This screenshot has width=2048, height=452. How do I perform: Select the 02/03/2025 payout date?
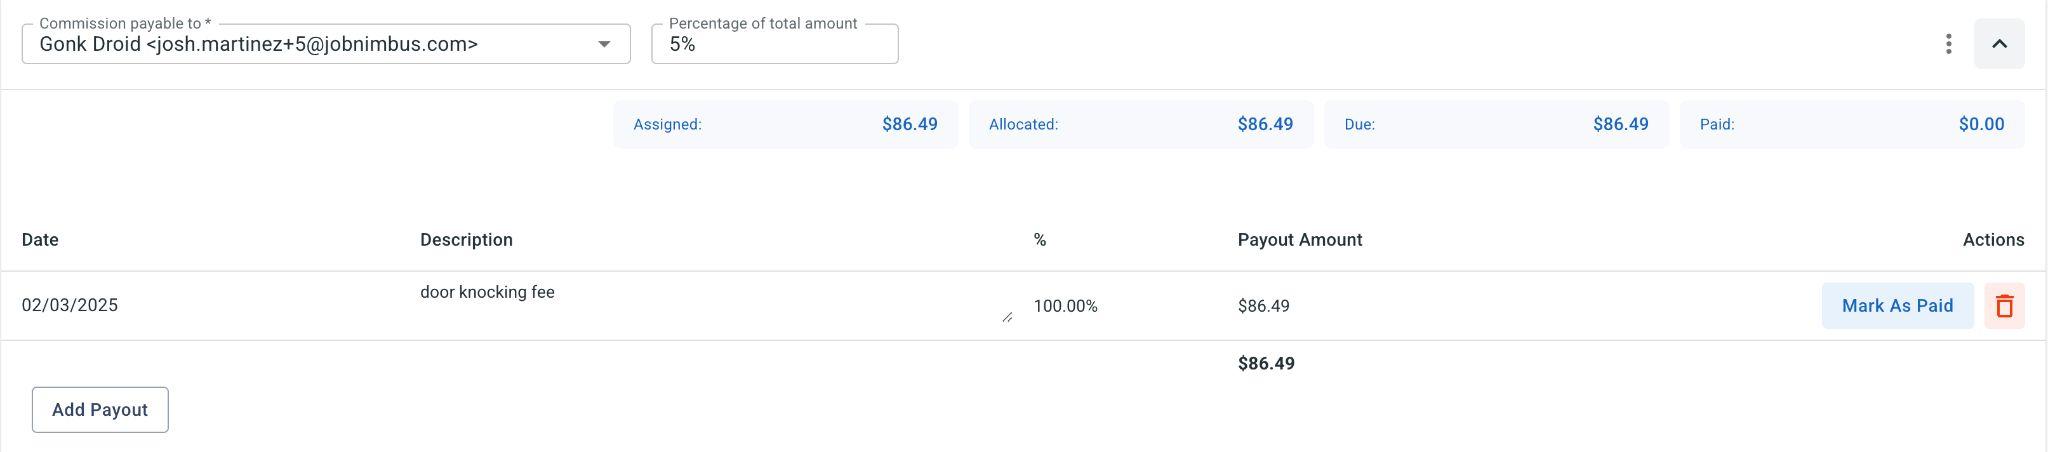(x=70, y=306)
